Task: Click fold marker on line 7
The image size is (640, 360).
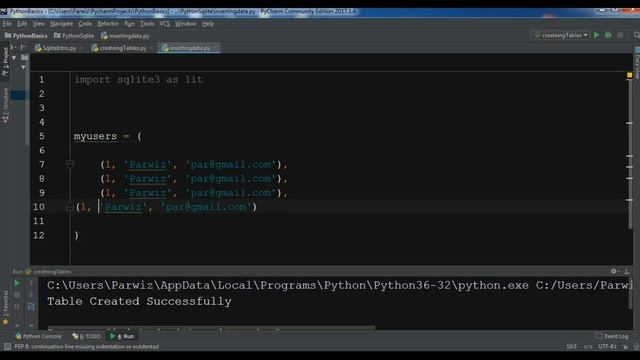Action: (x=70, y=164)
